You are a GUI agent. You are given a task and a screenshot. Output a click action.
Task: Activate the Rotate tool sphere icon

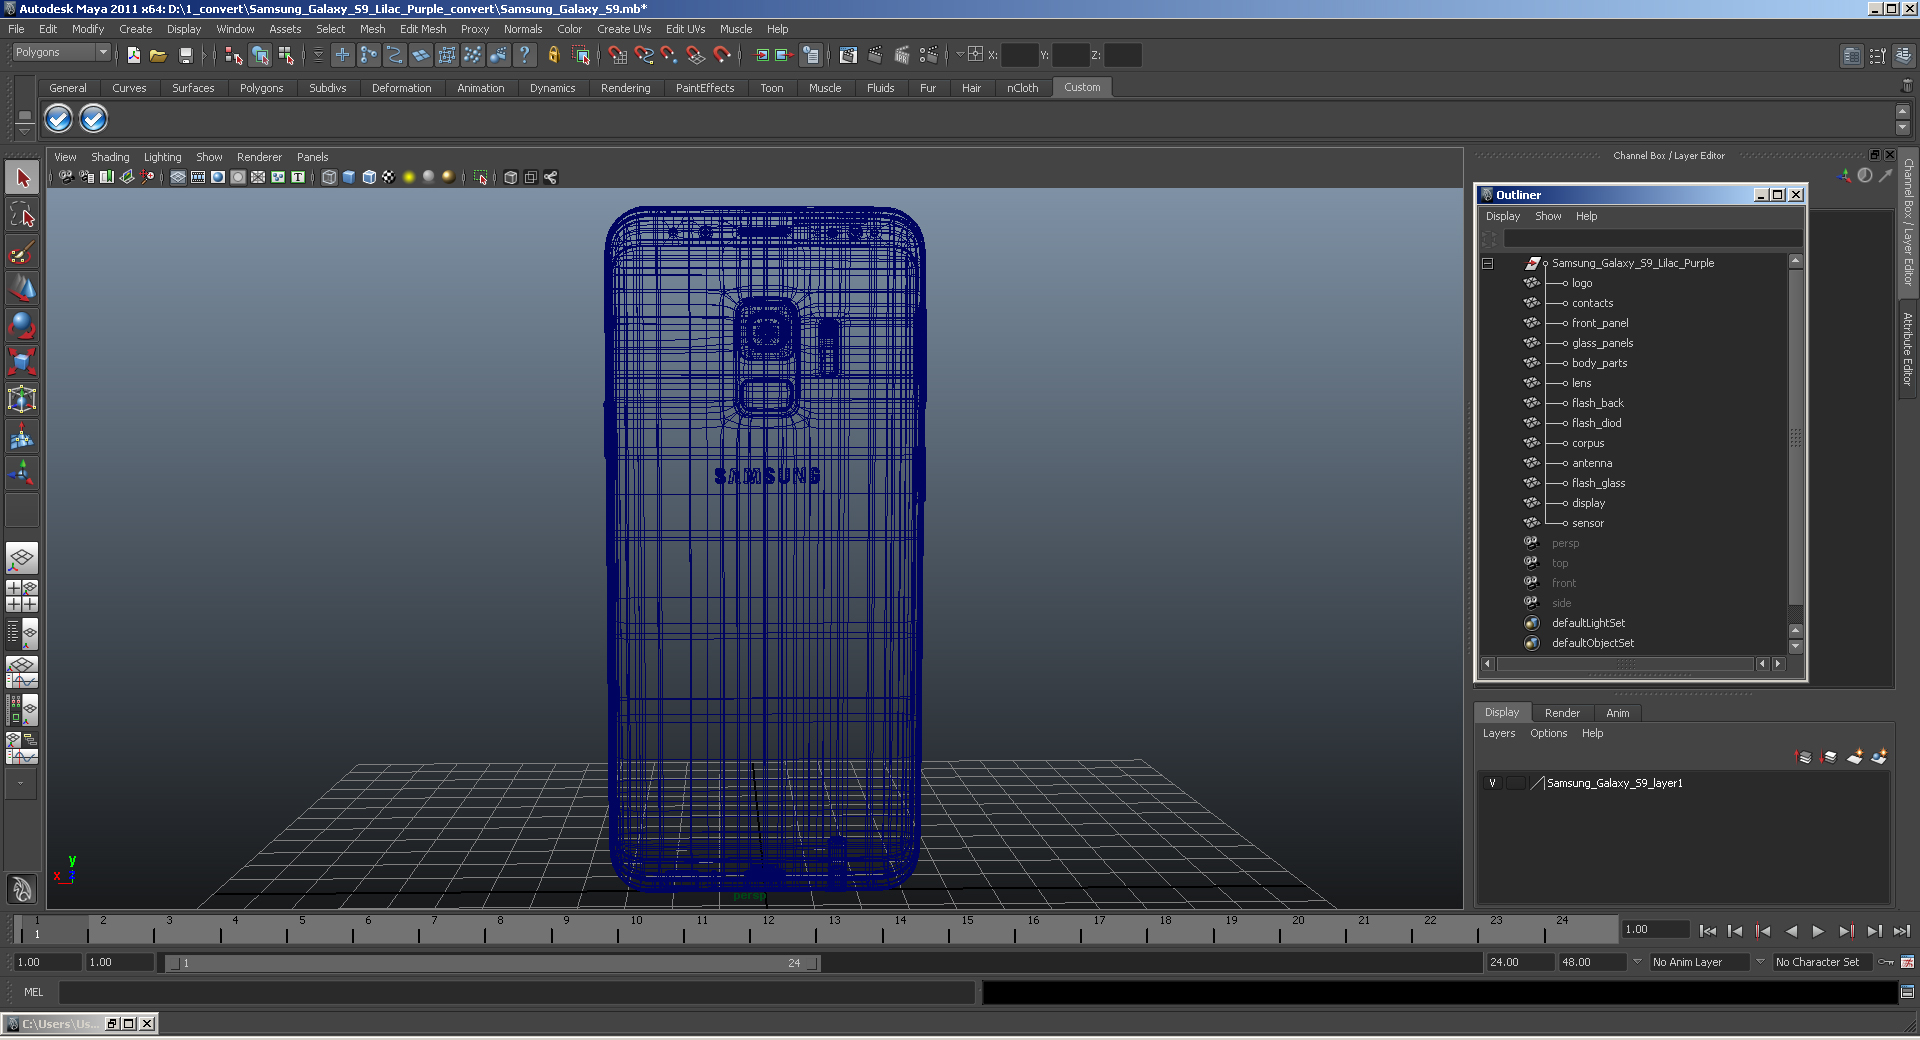(22, 326)
